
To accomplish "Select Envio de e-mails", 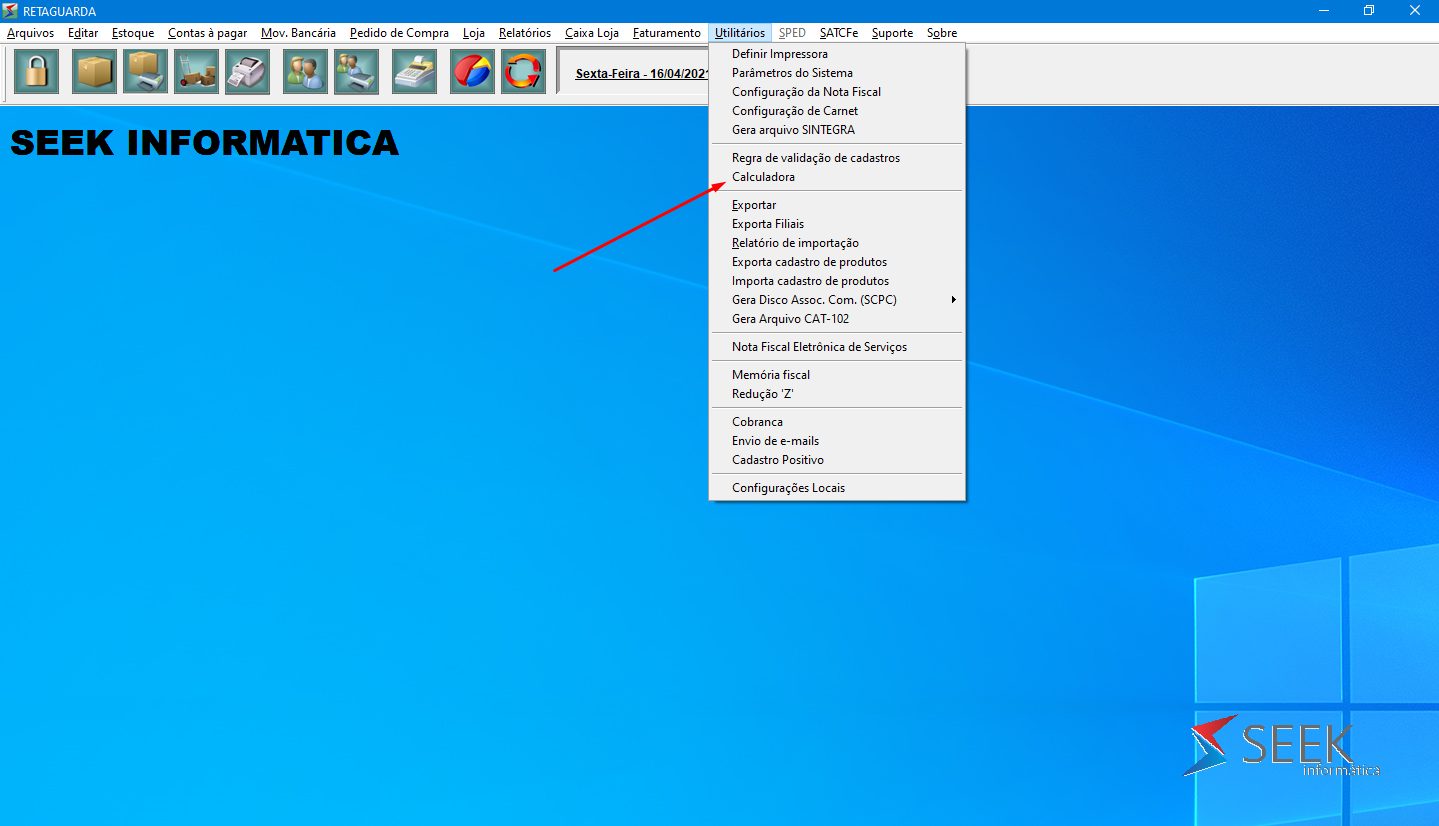I will 837,441.
